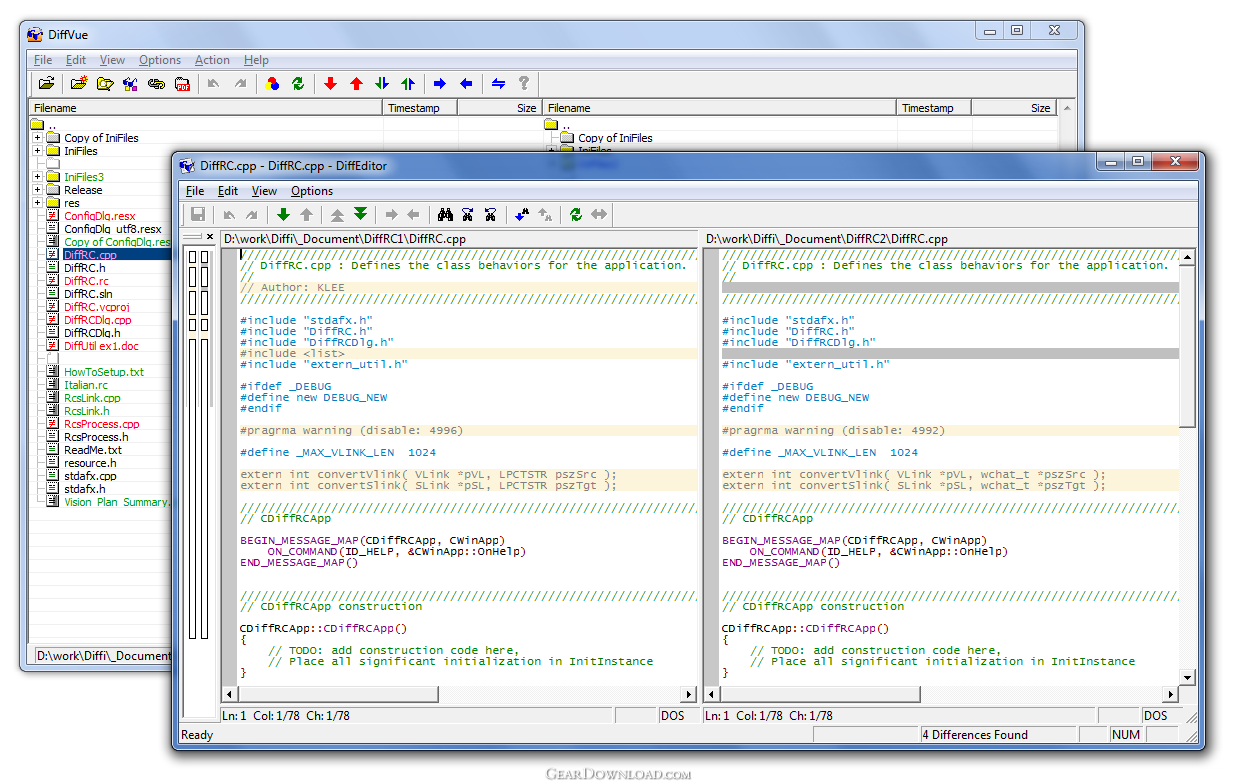Click the save disk icon in DiffEditor toolbar
This screenshot has width=1236, height=782.
pyautogui.click(x=198, y=214)
